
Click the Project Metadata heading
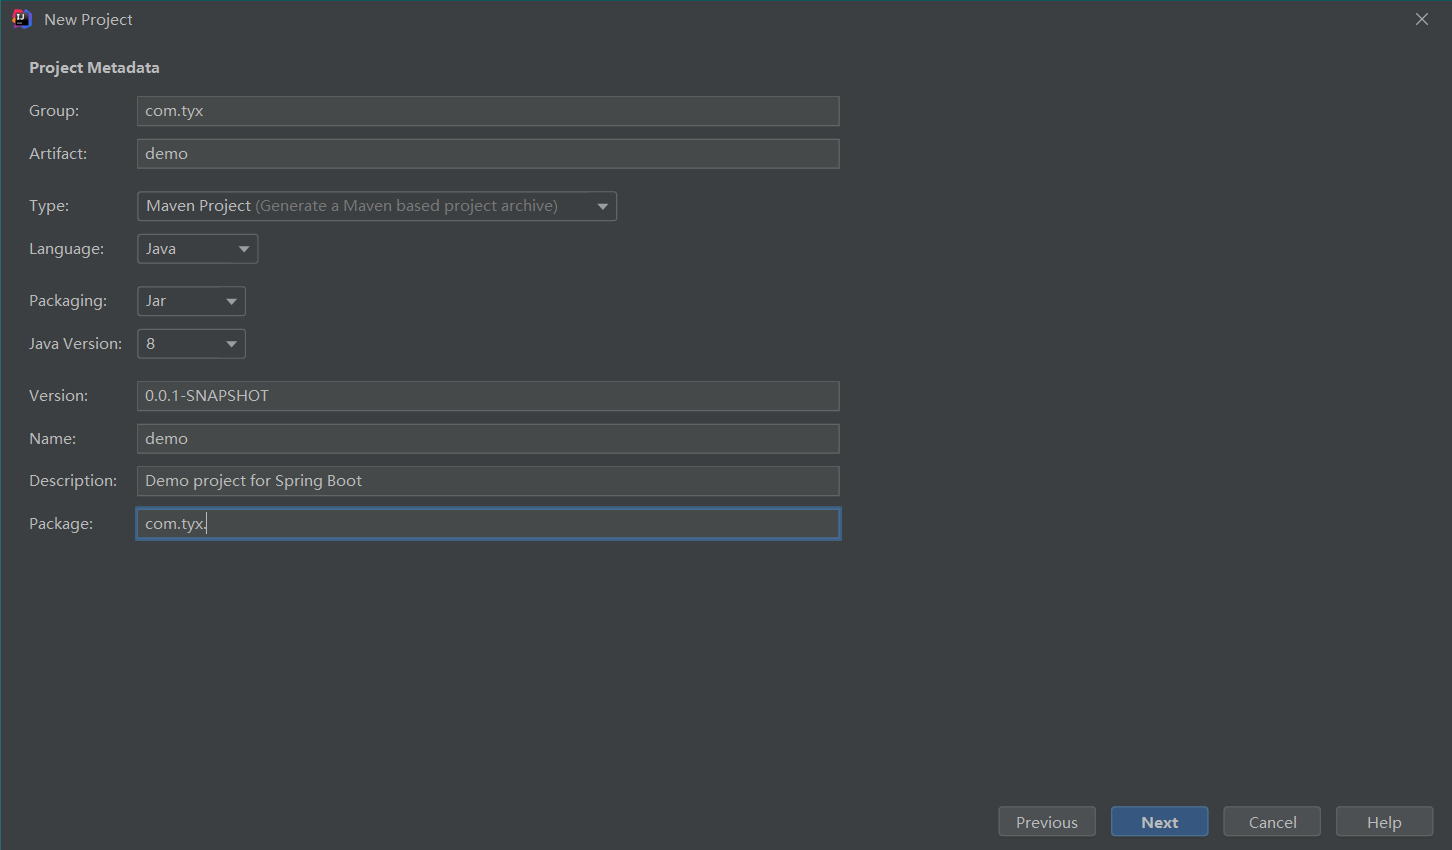94,68
